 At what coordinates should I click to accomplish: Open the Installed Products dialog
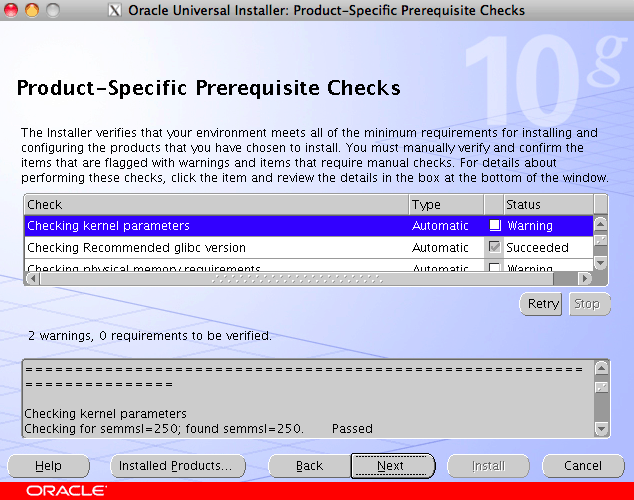(x=175, y=466)
